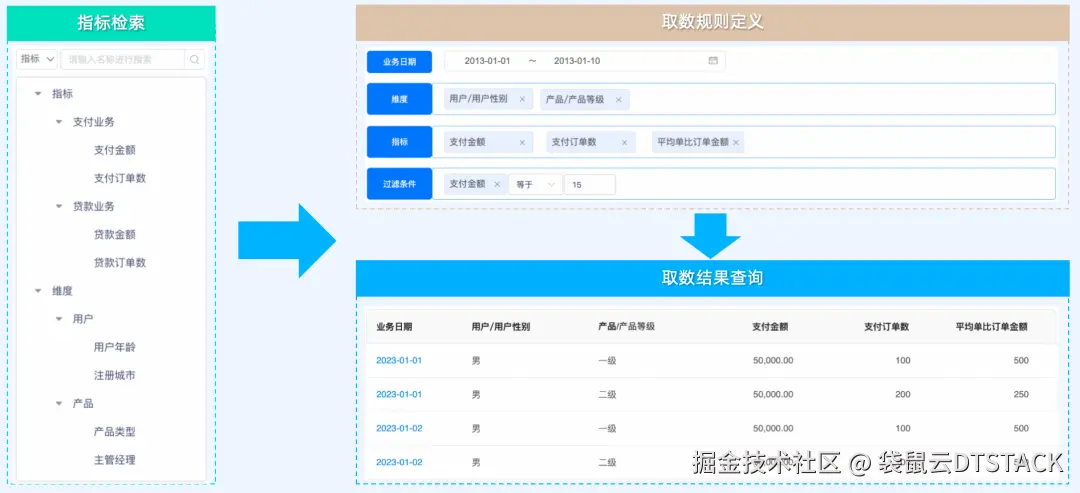This screenshot has height=493, width=1080.
Task: Open the 指标 search type dropdown
Action: coord(37,60)
